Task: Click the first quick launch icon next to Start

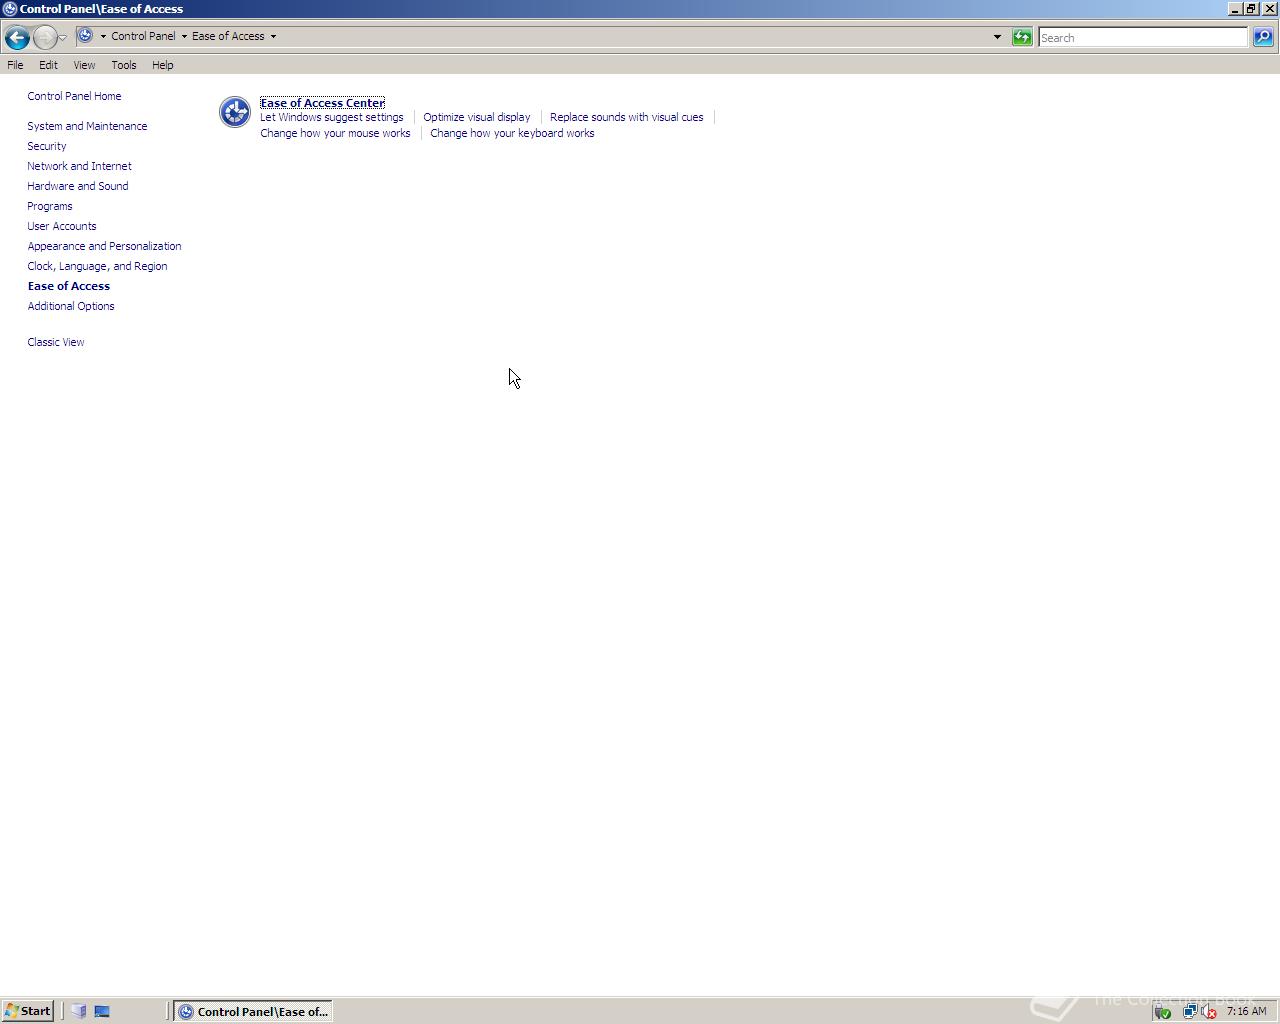Action: tap(79, 1011)
